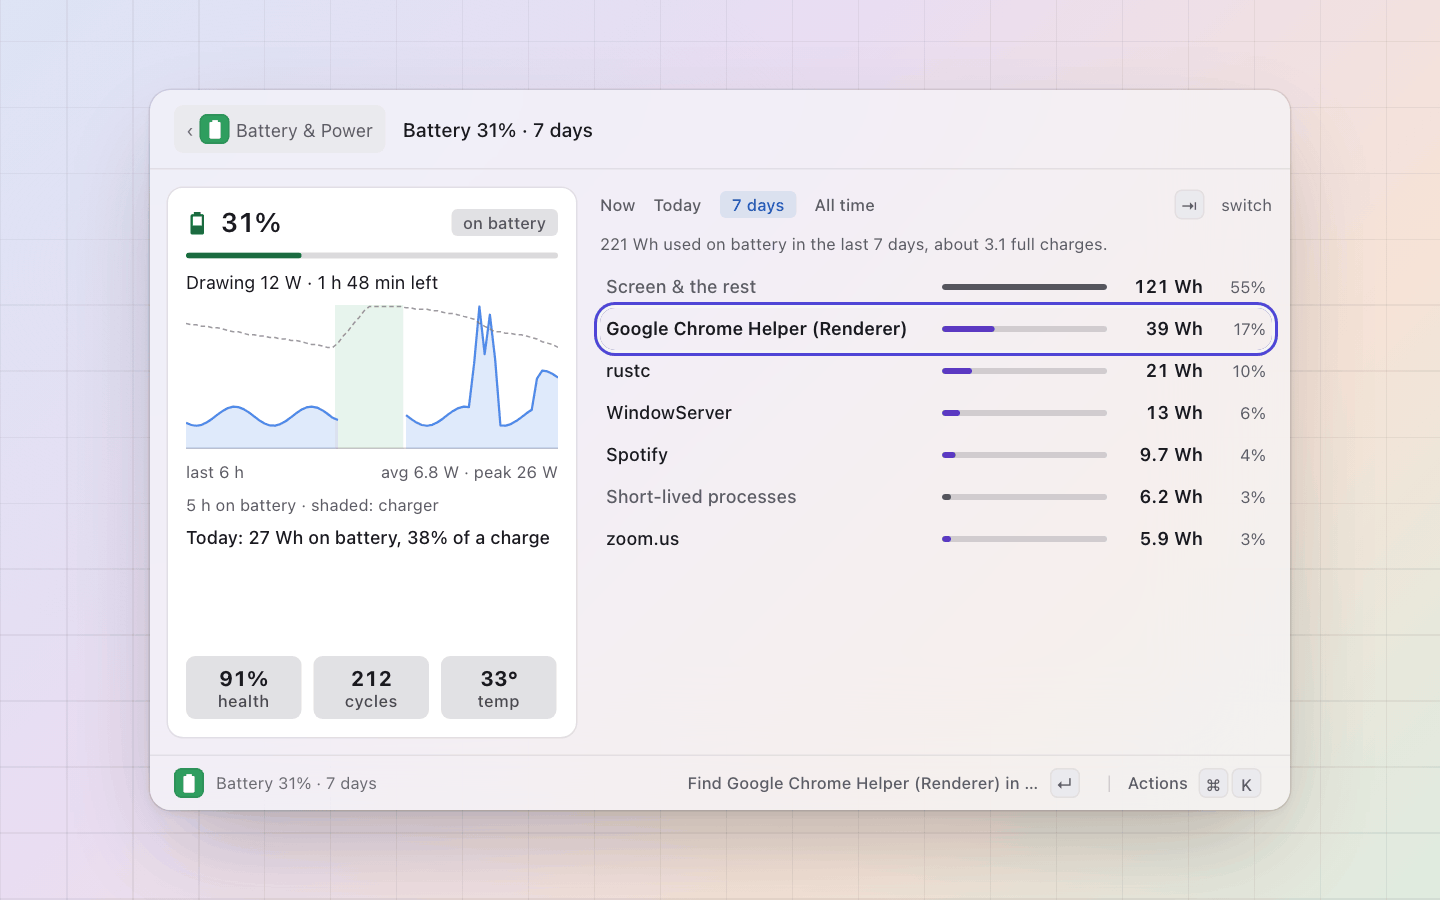Click the 6% share for WindowServer
This screenshot has width=1440, height=900.
click(1253, 413)
